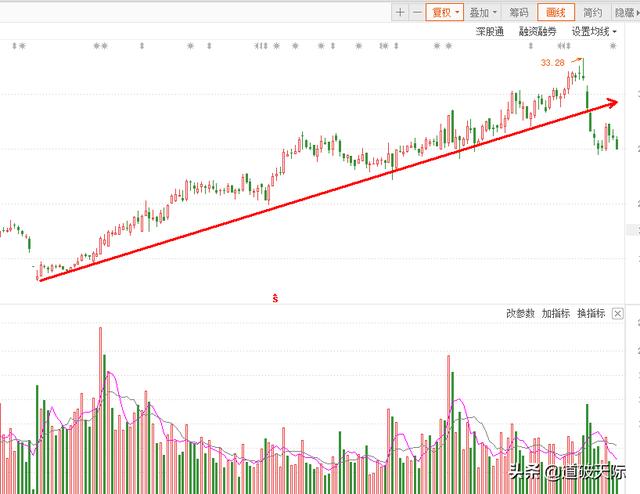Click 改参数 to edit indicator parameters
640x494 pixels.
point(520,314)
